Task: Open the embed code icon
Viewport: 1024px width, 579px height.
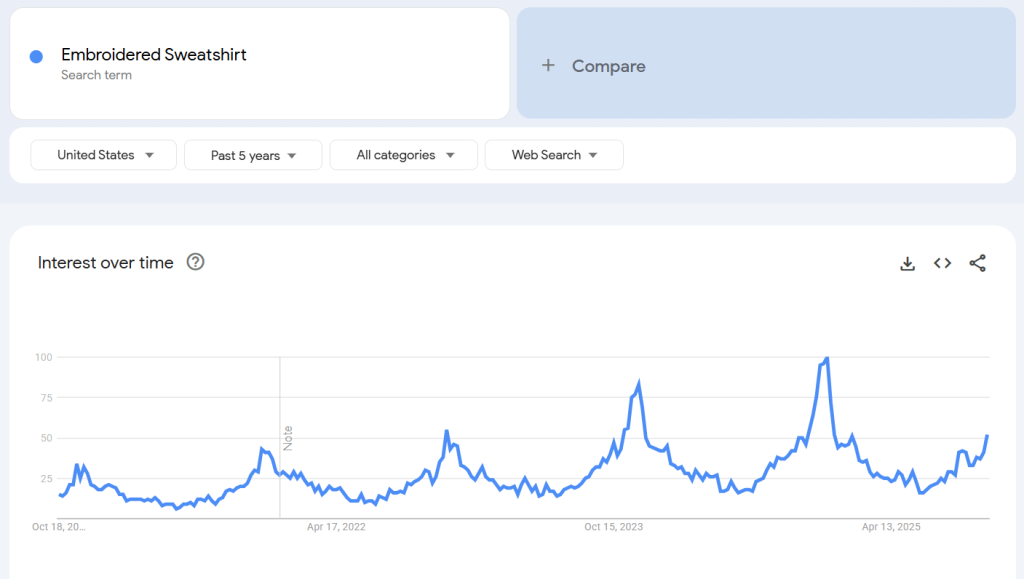Action: (942, 264)
